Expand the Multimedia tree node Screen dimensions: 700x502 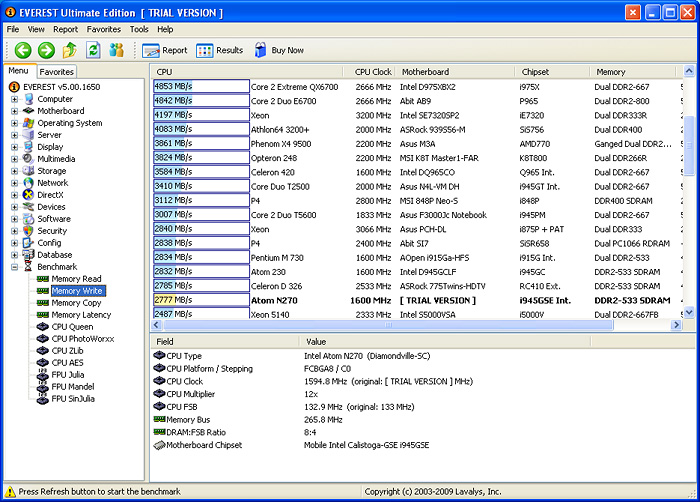pyautogui.click(x=14, y=159)
